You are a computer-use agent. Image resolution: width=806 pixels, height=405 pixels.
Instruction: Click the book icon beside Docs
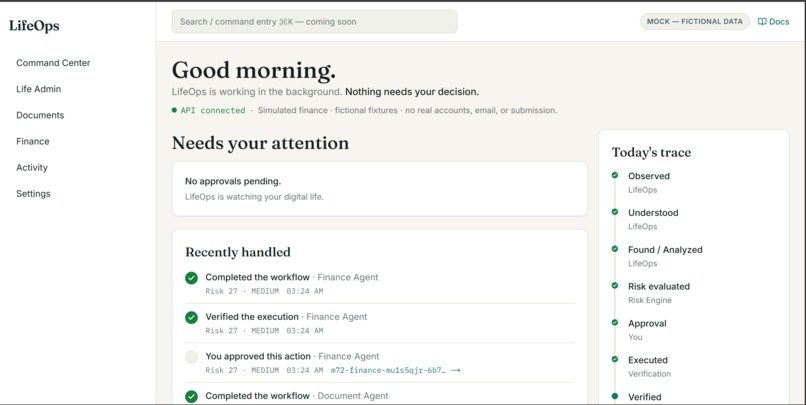762,22
